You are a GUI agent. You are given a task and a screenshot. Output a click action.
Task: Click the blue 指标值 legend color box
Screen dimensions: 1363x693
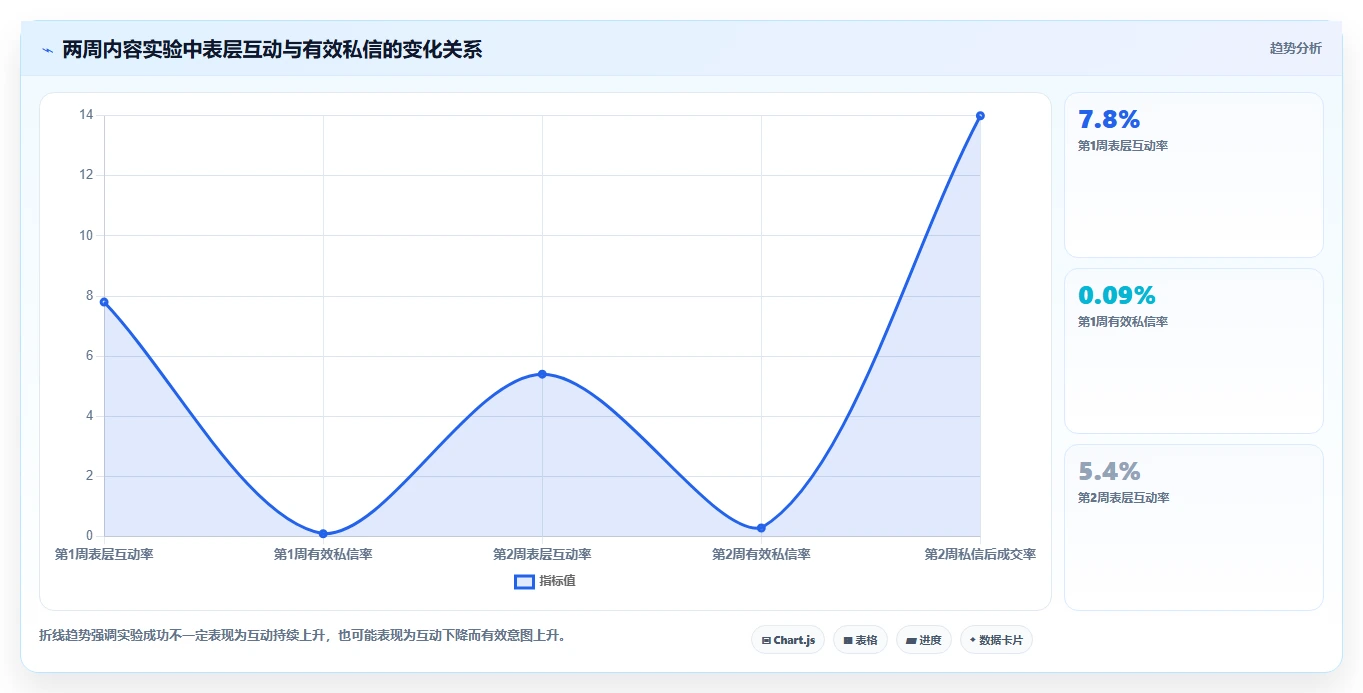[524, 581]
